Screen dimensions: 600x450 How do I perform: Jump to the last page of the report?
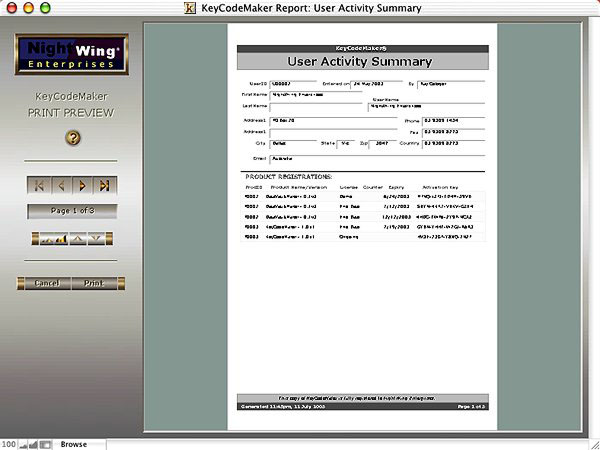[x=105, y=186]
